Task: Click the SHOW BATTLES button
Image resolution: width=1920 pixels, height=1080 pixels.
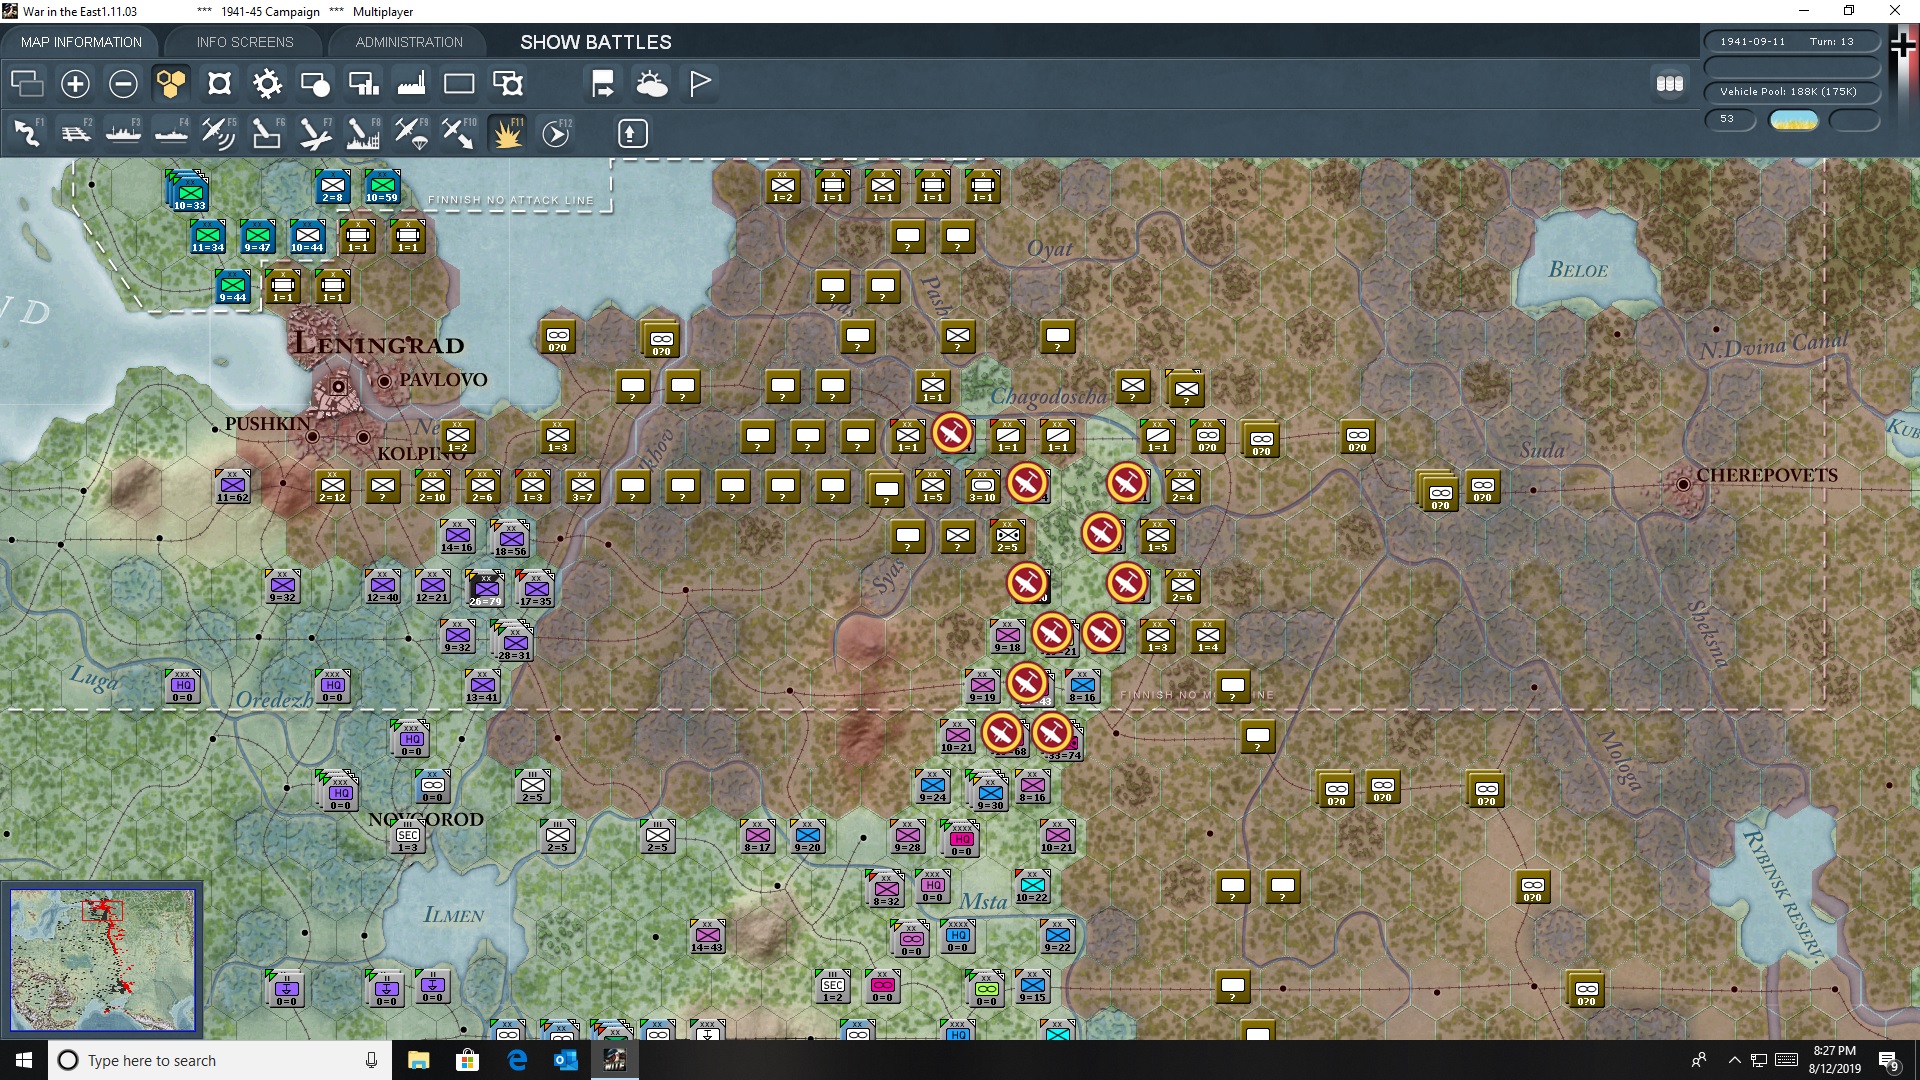Action: click(x=594, y=42)
